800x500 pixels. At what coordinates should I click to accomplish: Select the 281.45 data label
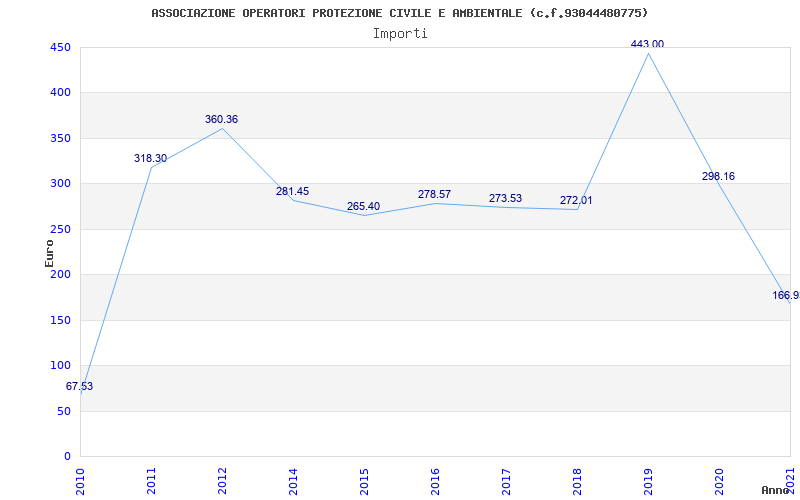292,191
